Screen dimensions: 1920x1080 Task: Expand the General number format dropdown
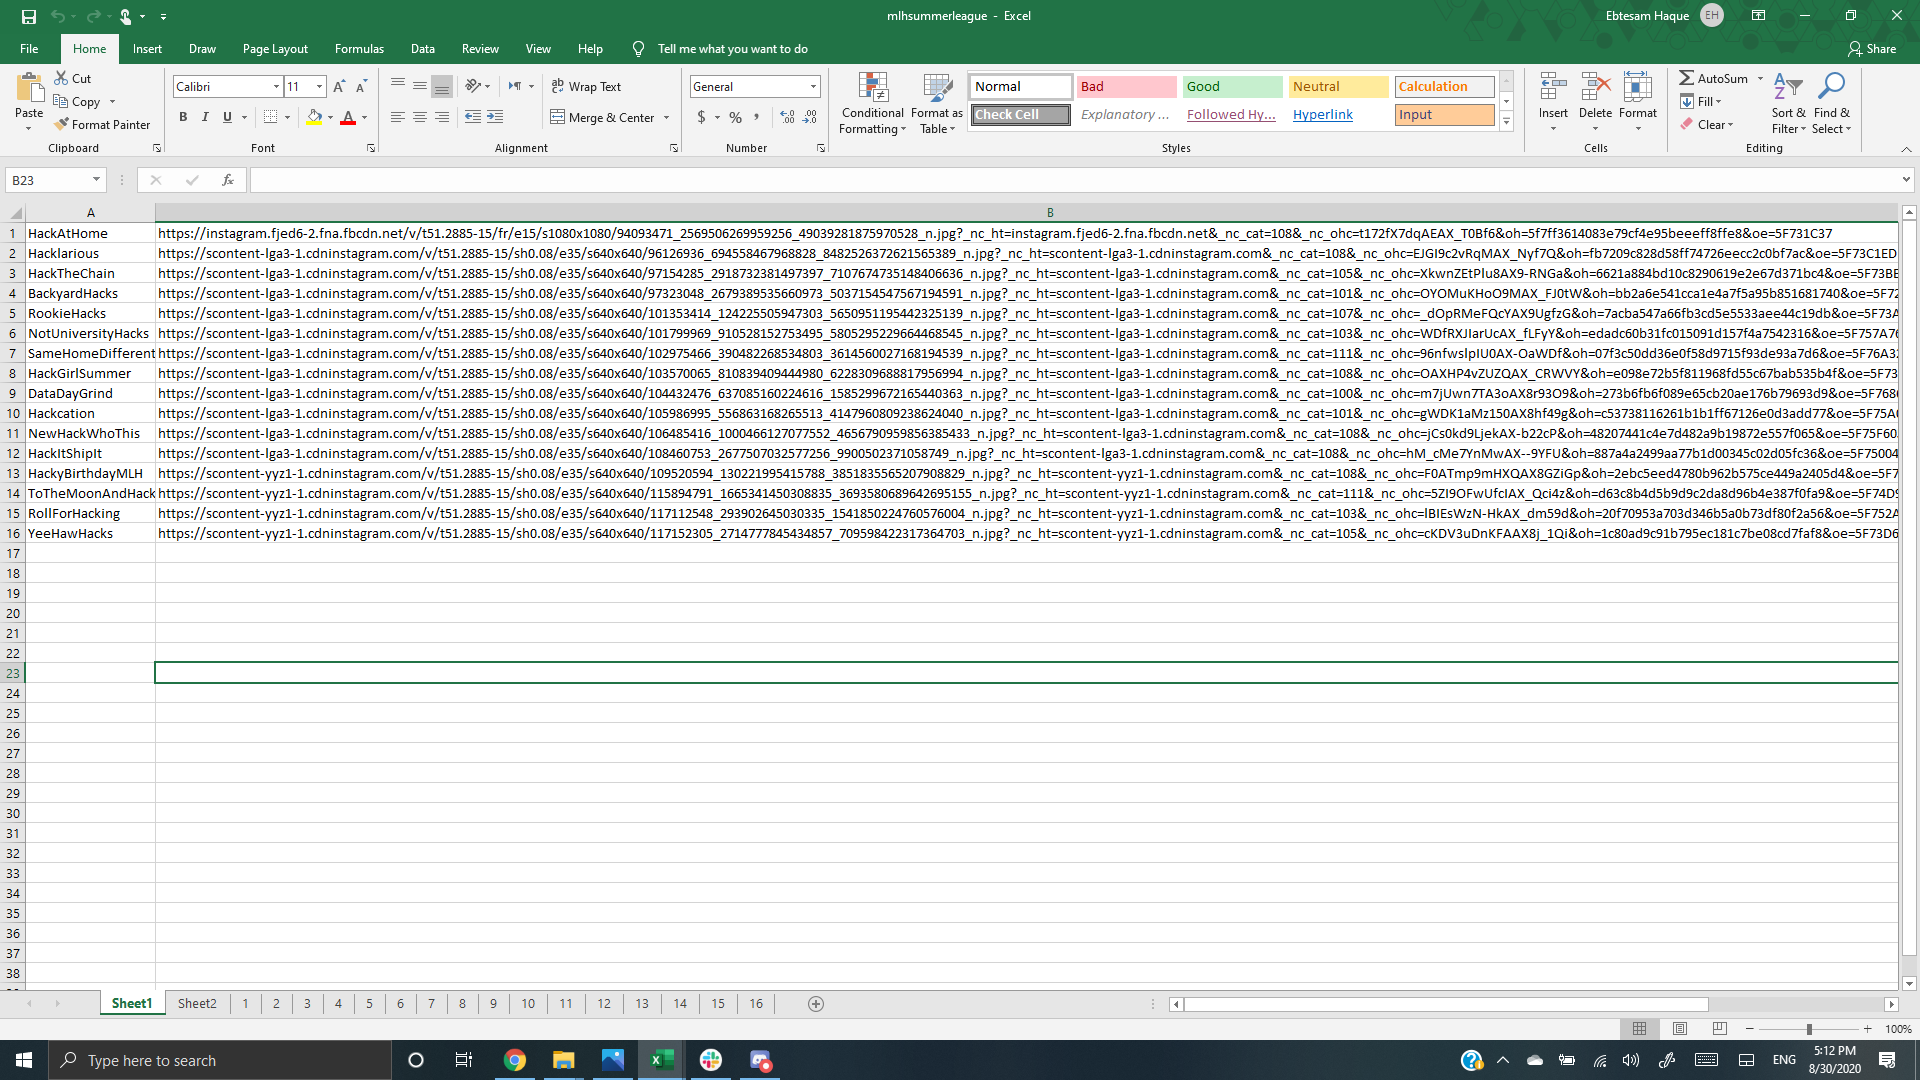point(813,87)
